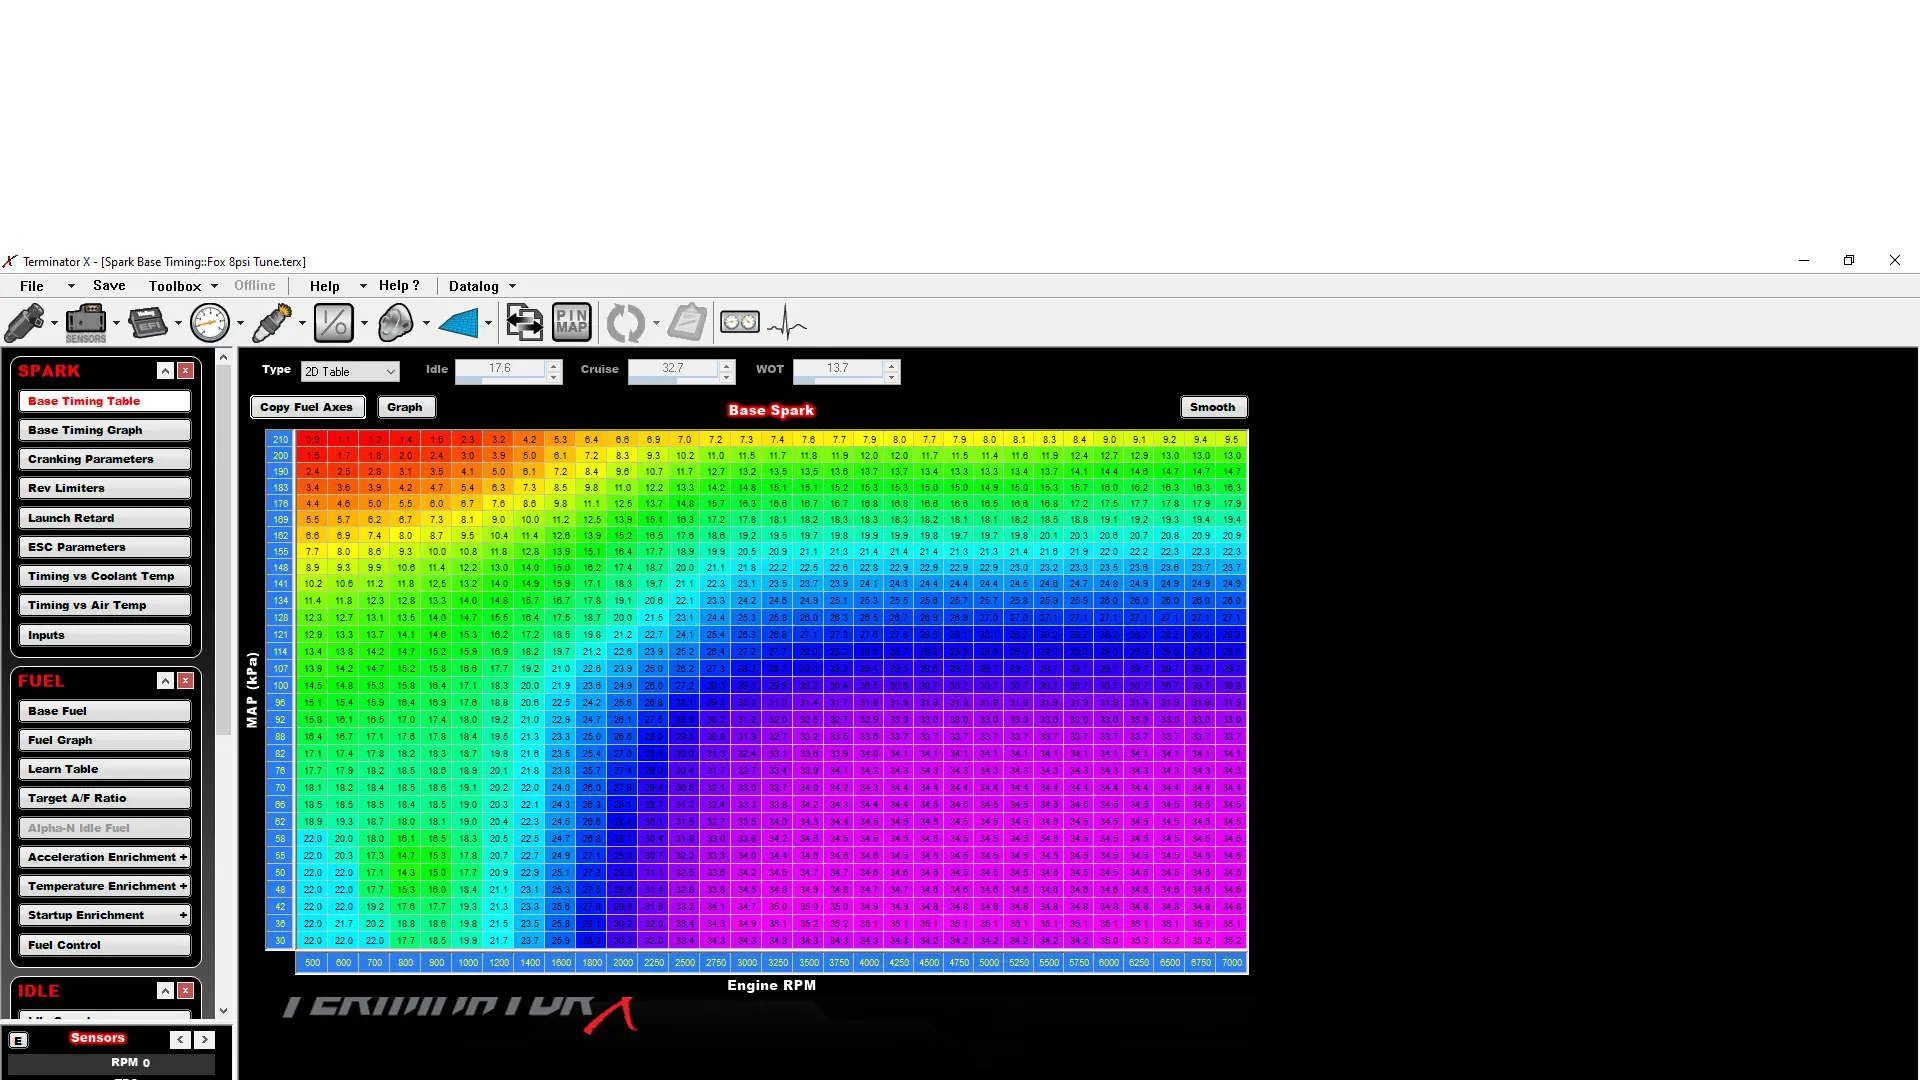The image size is (1920, 1080).
Task: Expand the injector icon dropdown arrow
Action: (54, 323)
